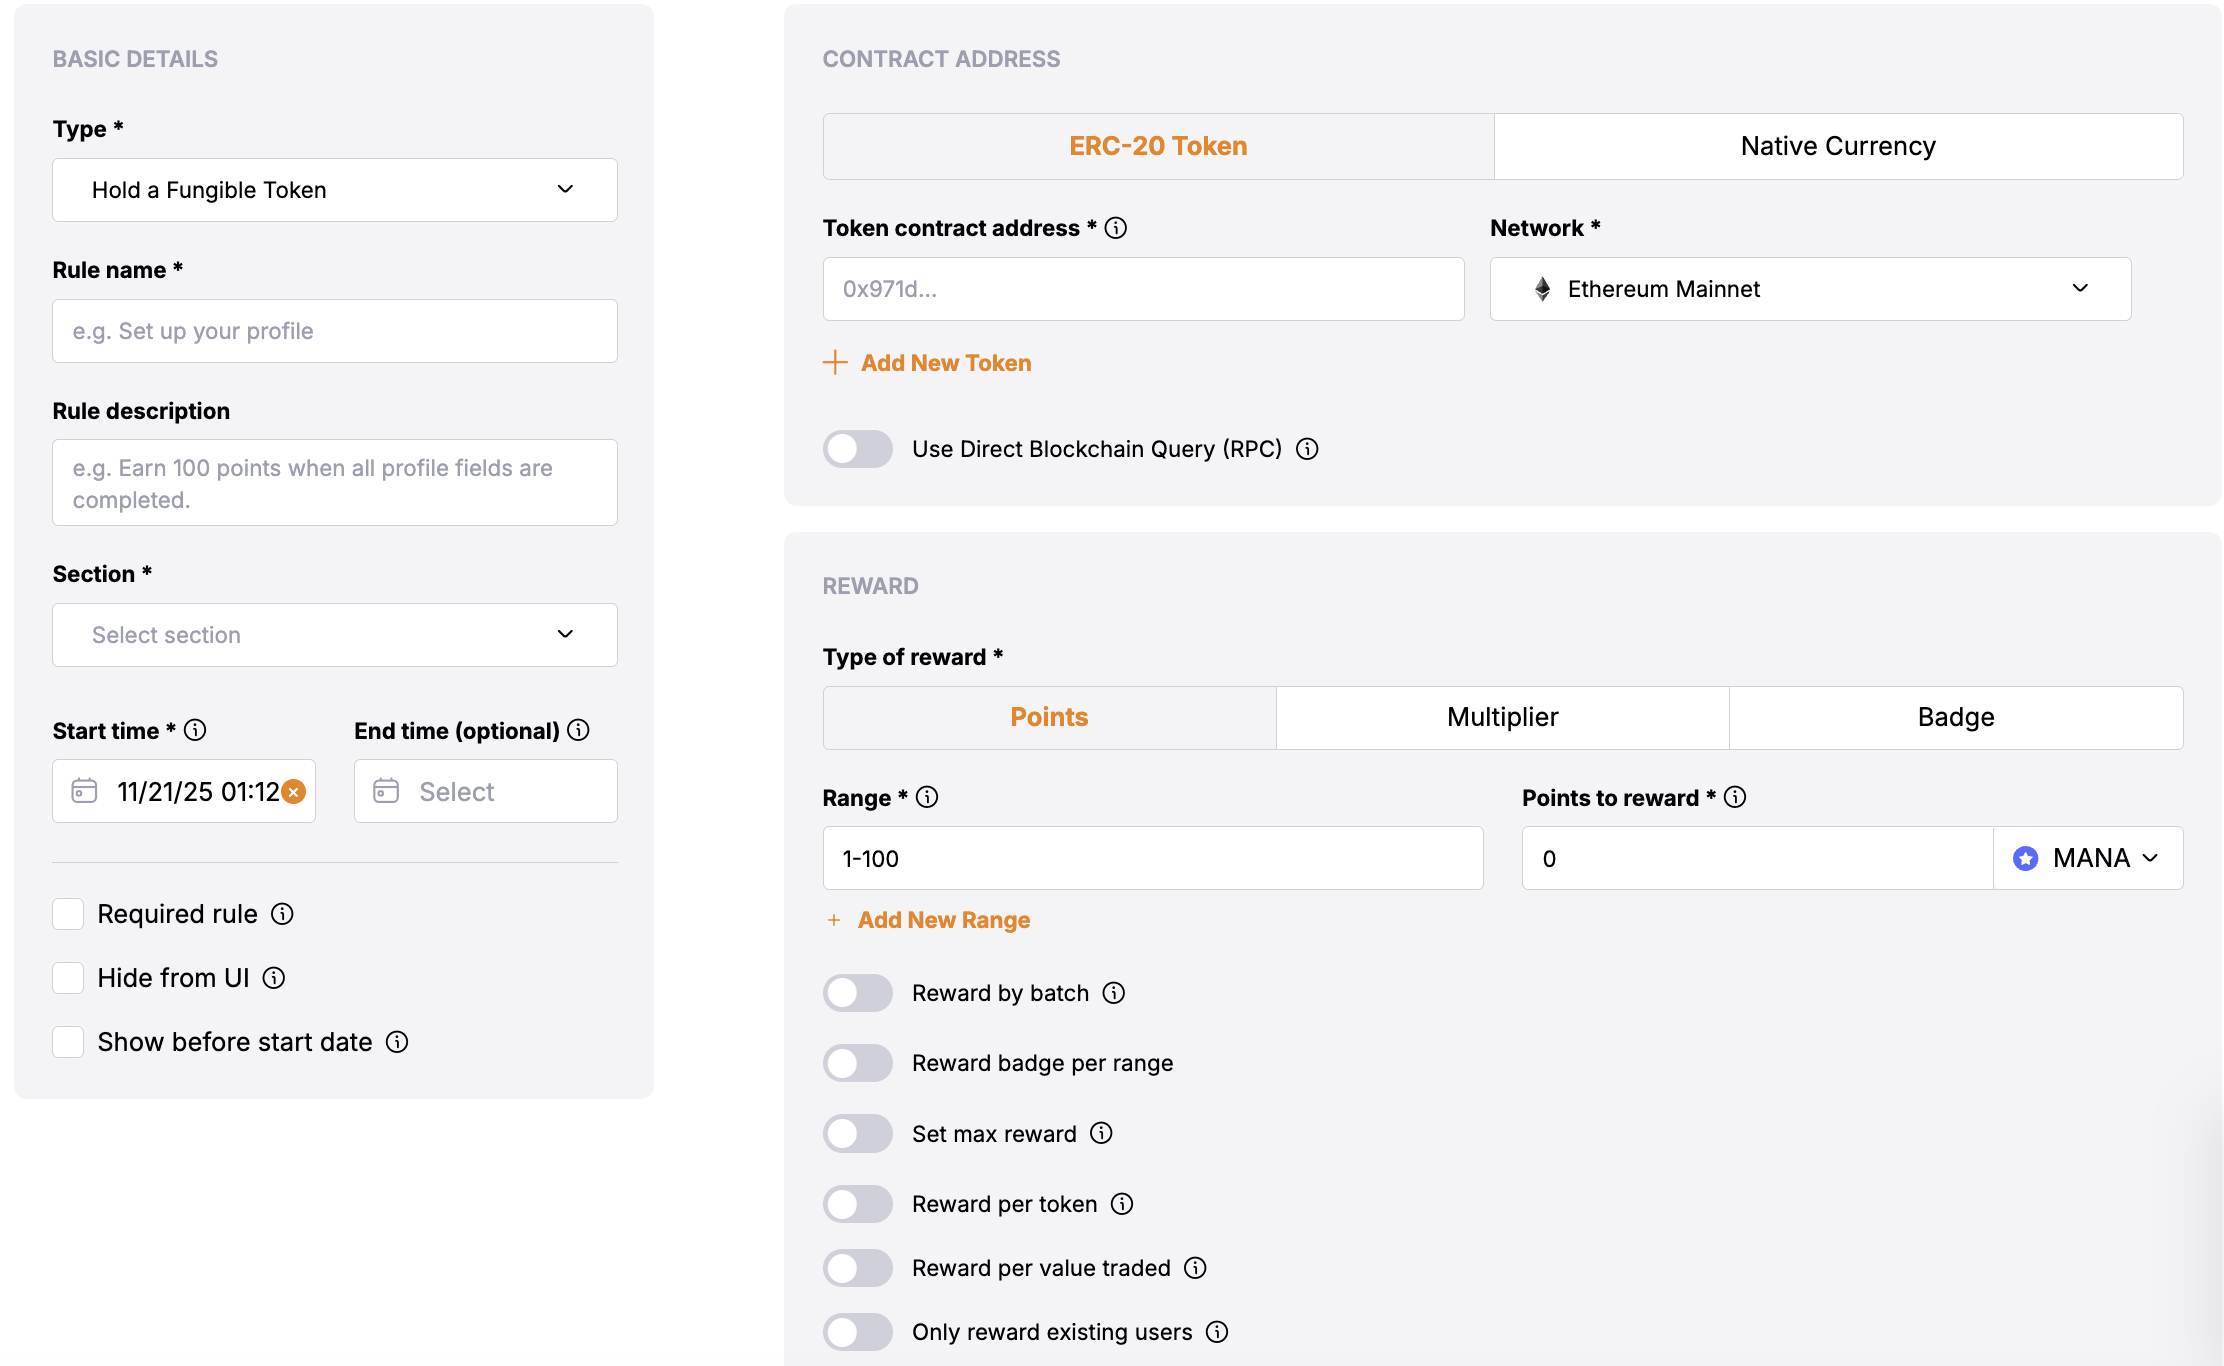Open the Hold a Fungible Token type dropdown
2224x1366 pixels.
click(x=334, y=190)
